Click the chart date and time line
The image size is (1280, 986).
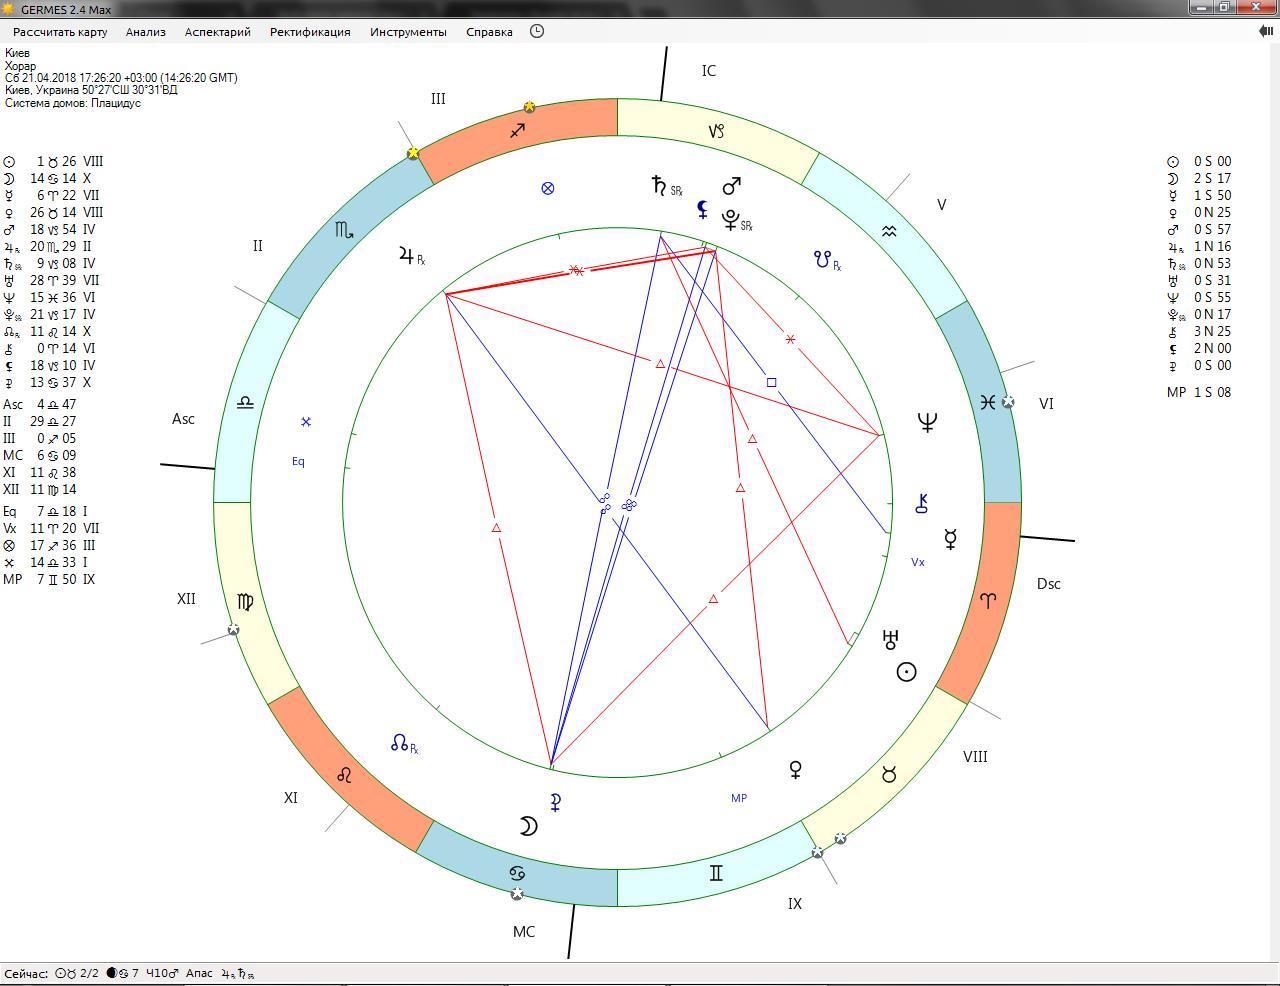tap(121, 78)
